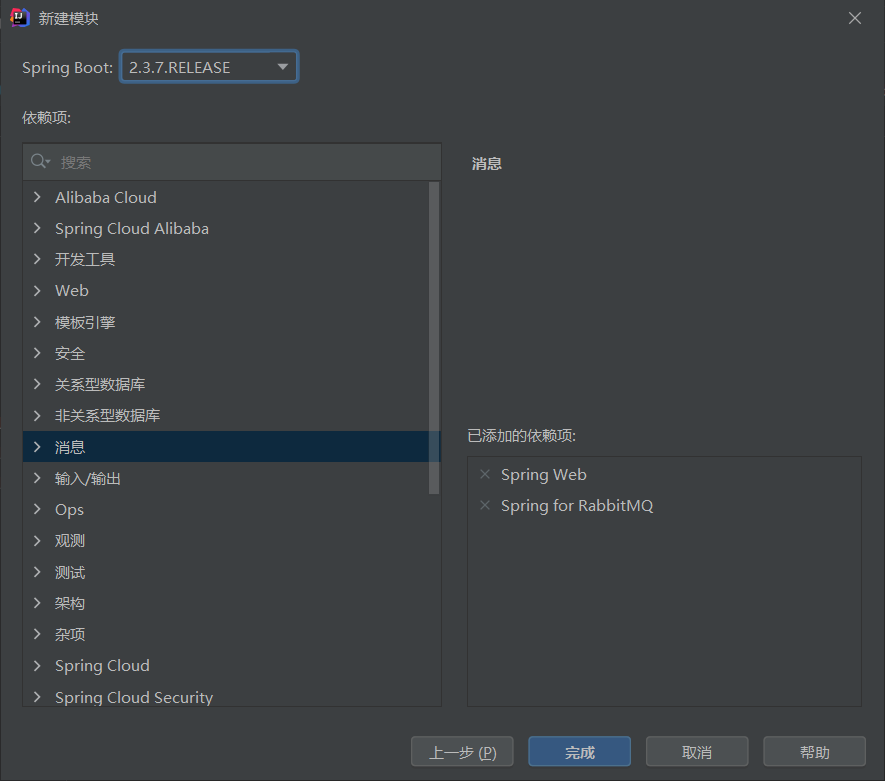This screenshot has height=781, width=885.
Task: Click the dependency list vertical scrollbar
Action: (434, 338)
